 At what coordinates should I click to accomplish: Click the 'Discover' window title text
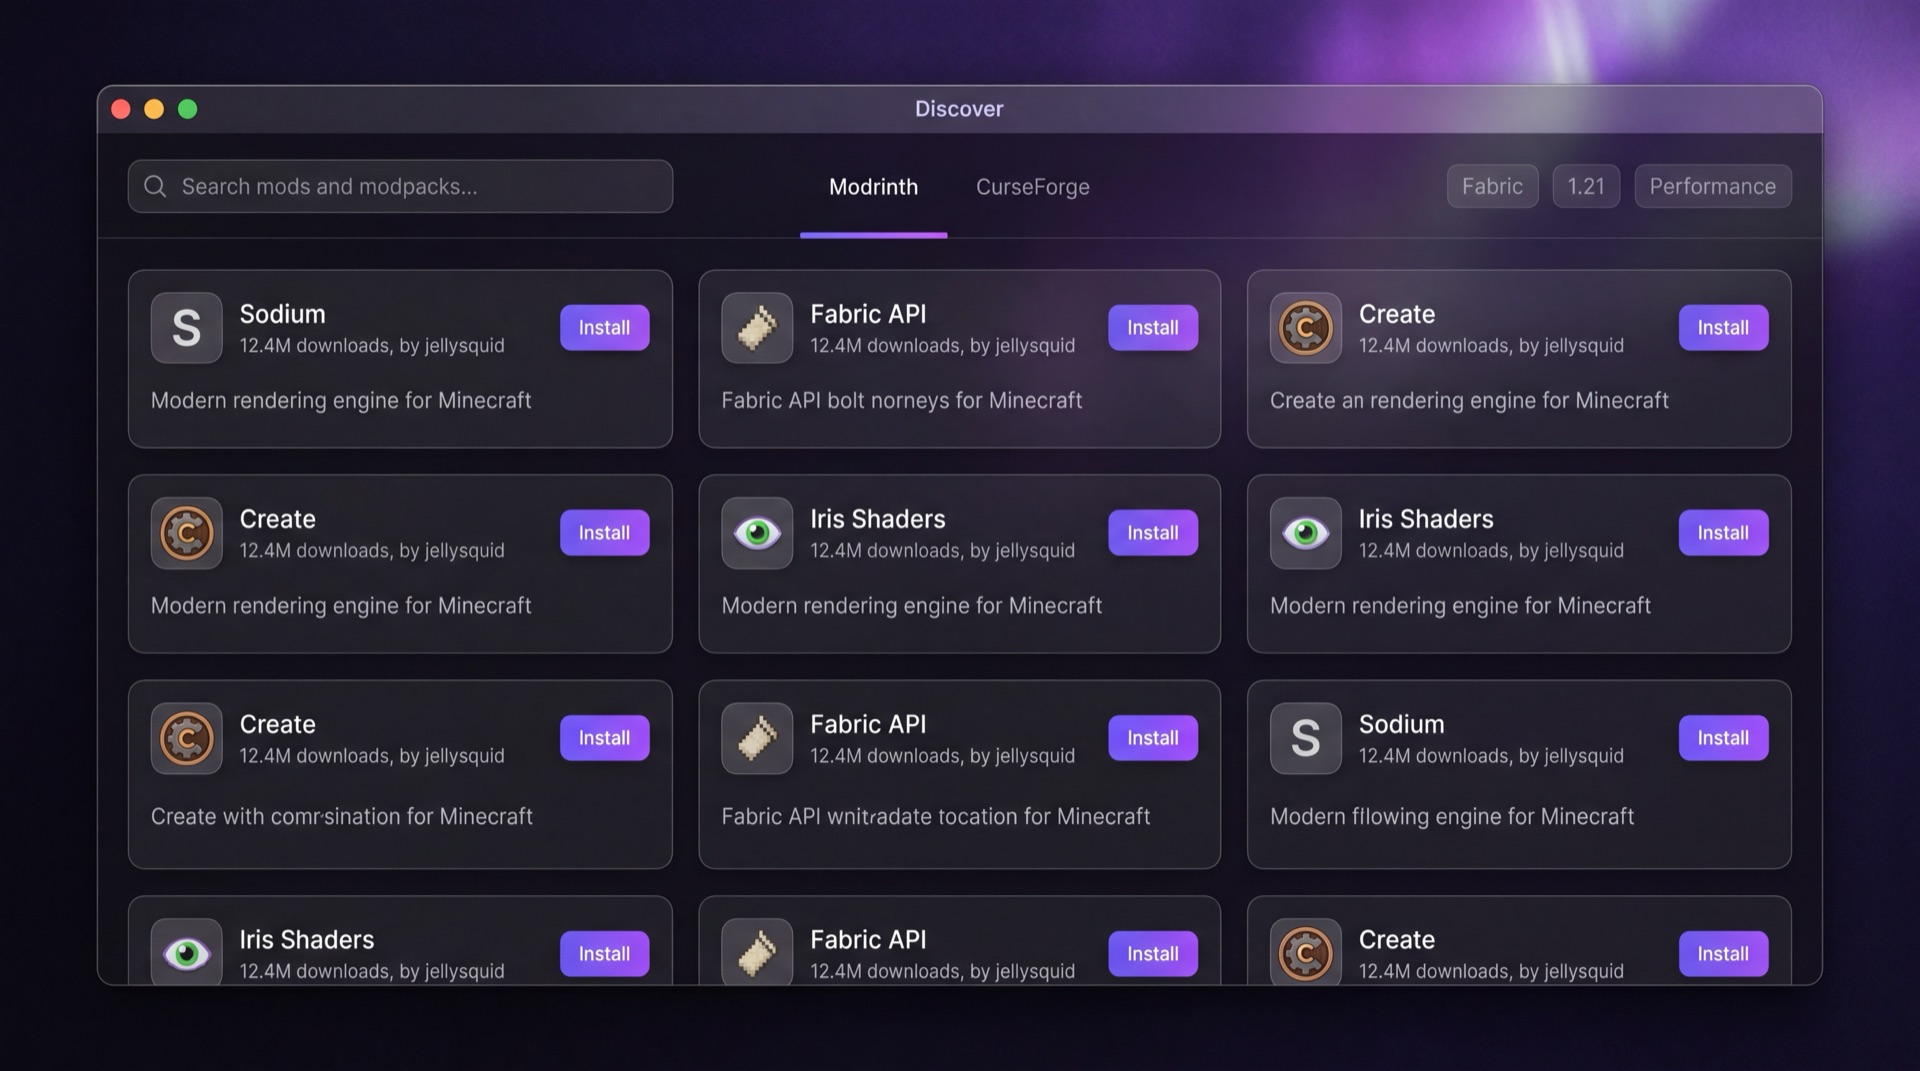click(959, 109)
